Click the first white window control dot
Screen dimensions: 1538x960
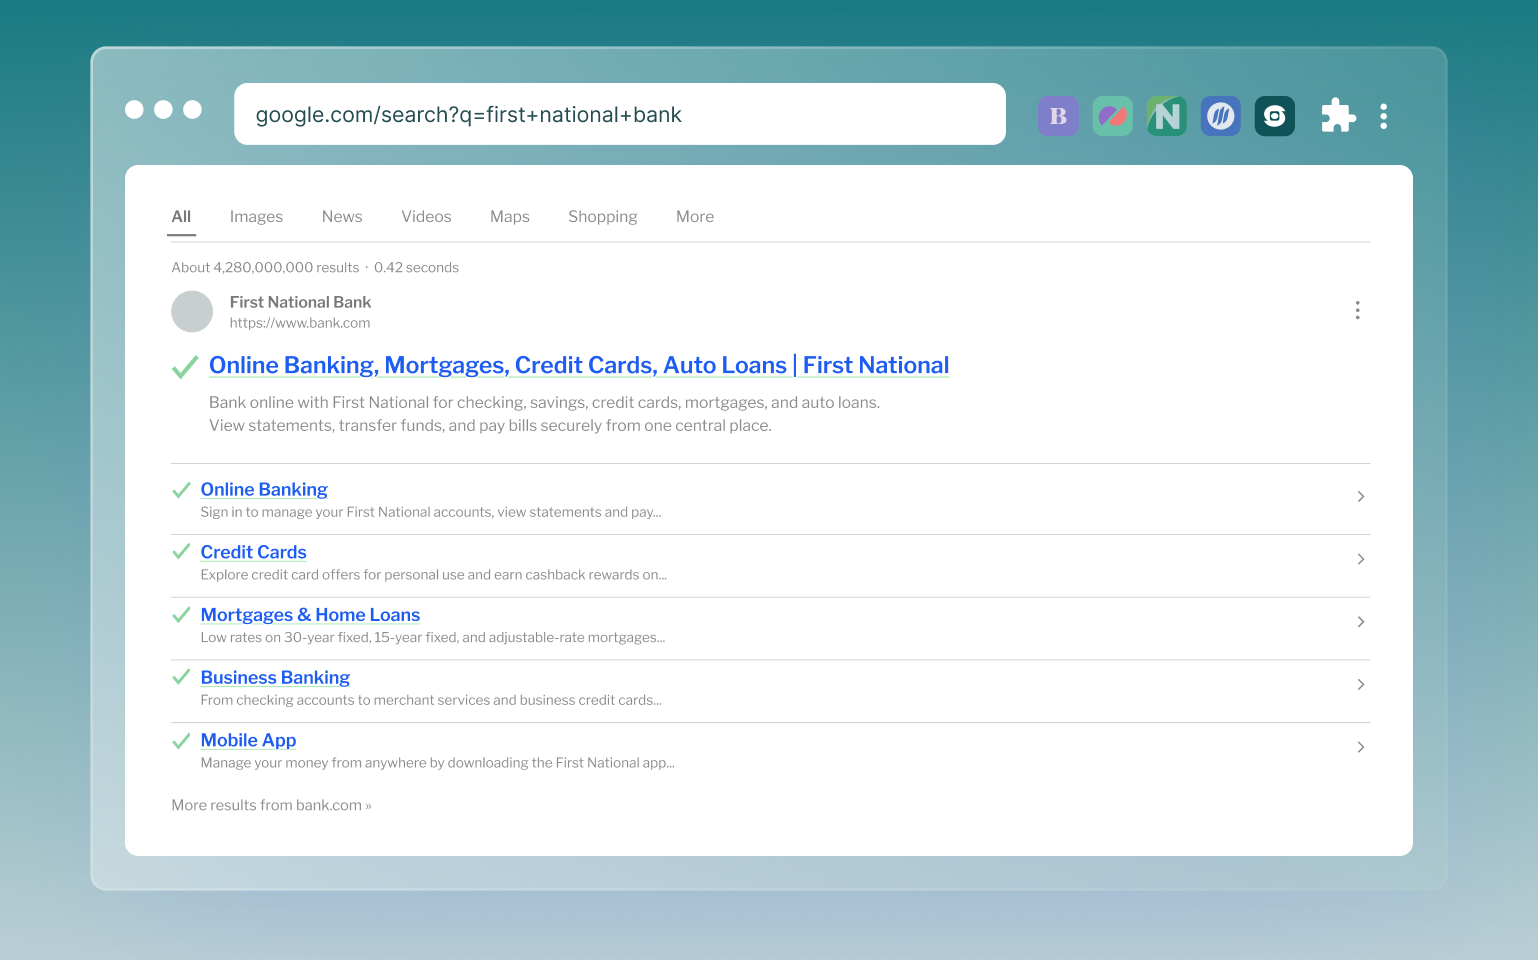pyautogui.click(x=134, y=109)
